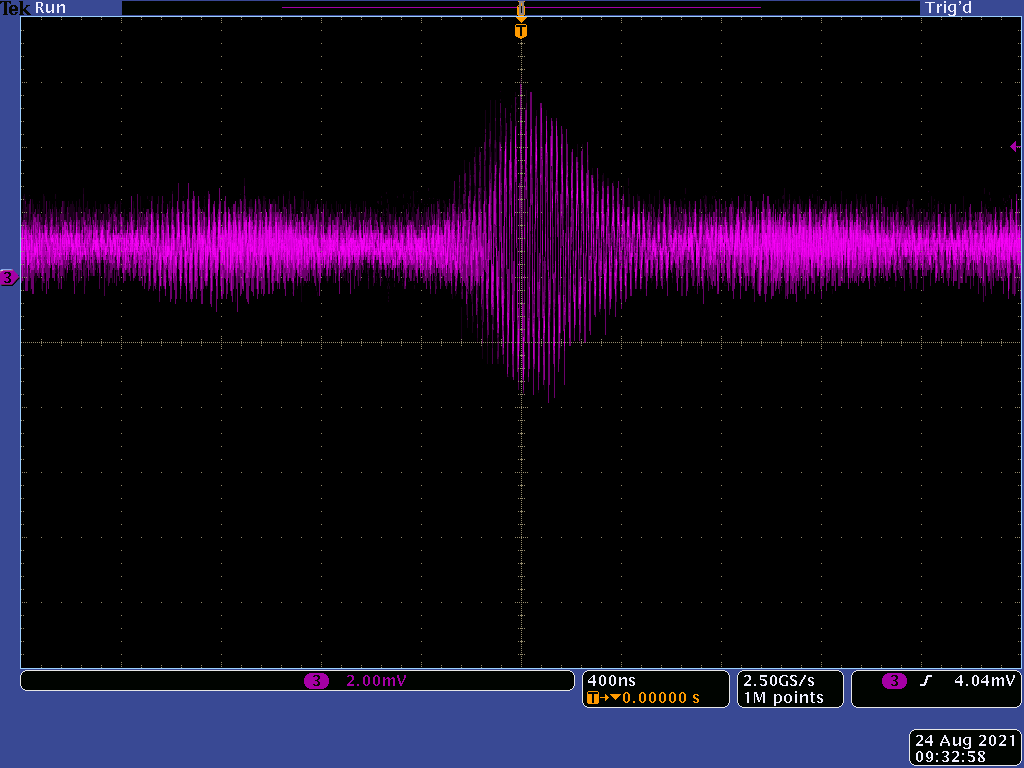Open the 2.00mV vertical scale readout
The image size is (1024, 768).
coord(376,681)
